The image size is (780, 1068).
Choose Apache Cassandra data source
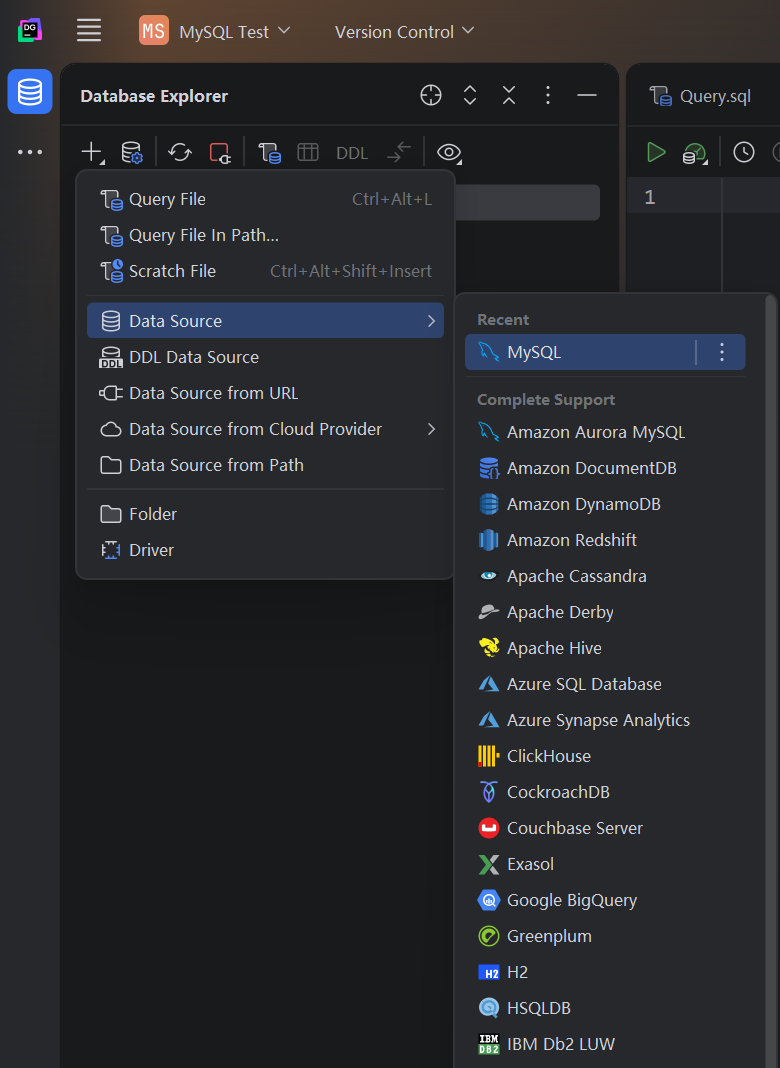605,576
